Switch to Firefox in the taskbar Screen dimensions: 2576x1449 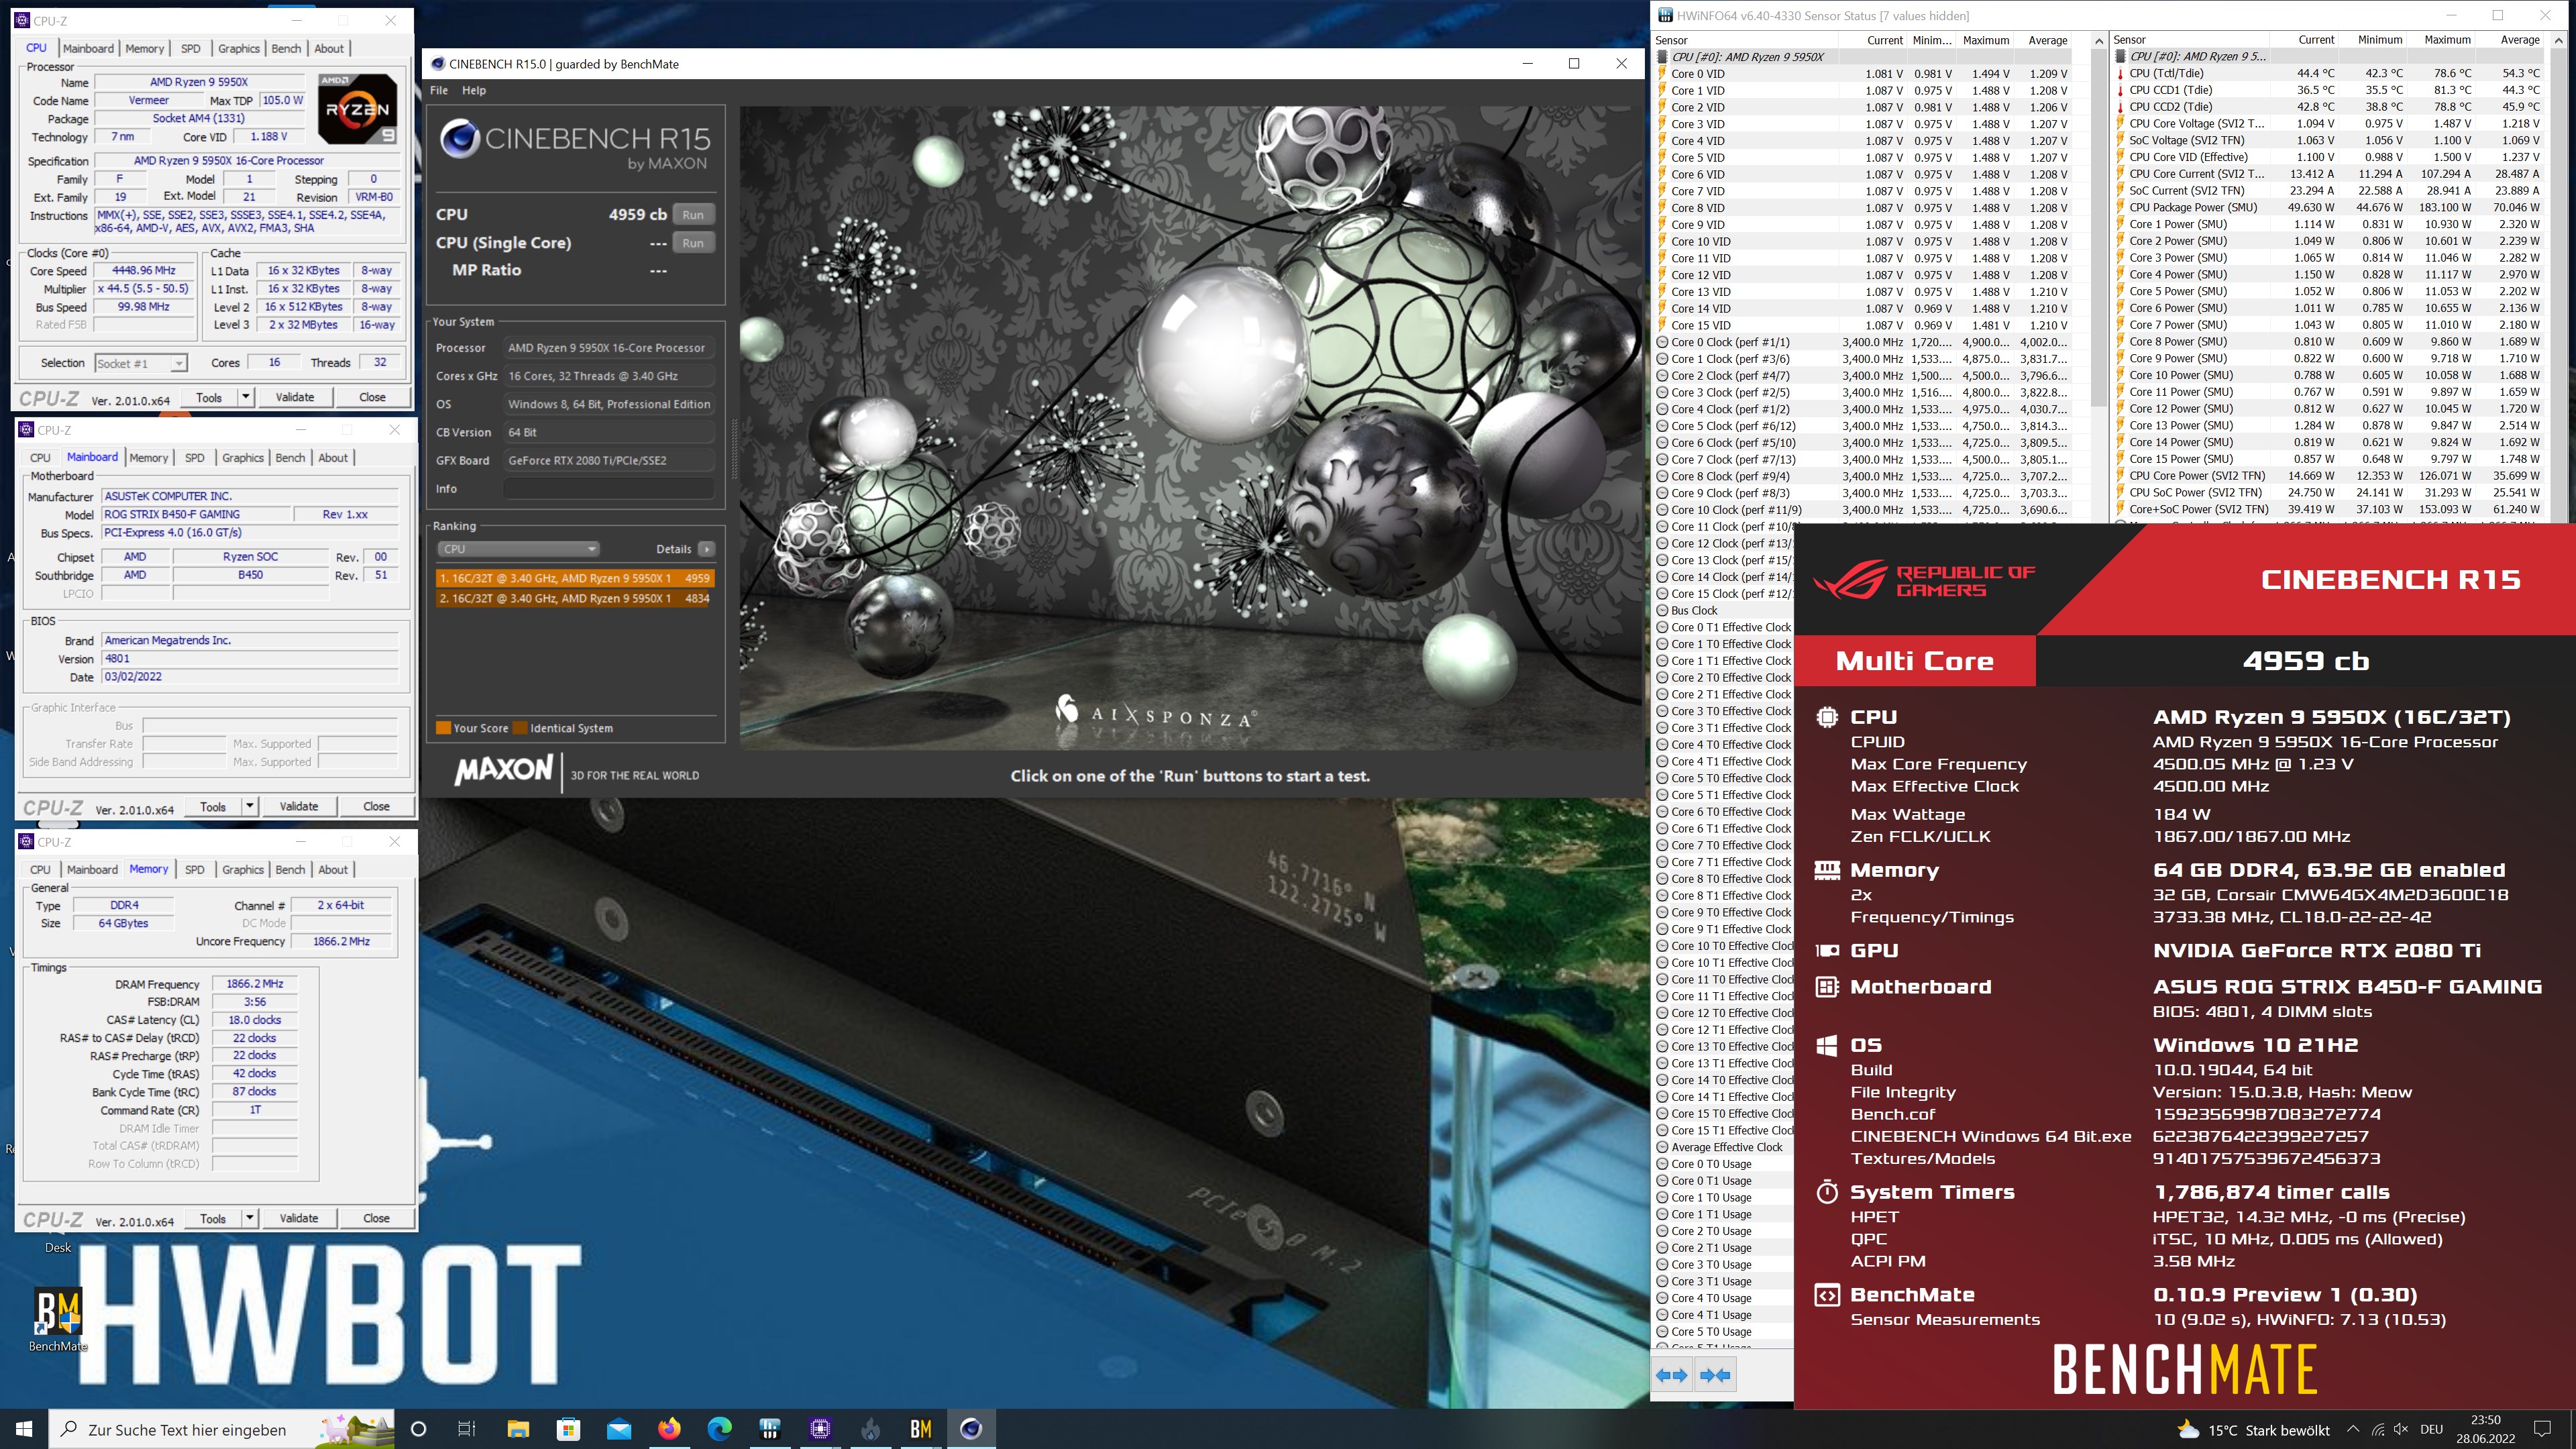(669, 1429)
